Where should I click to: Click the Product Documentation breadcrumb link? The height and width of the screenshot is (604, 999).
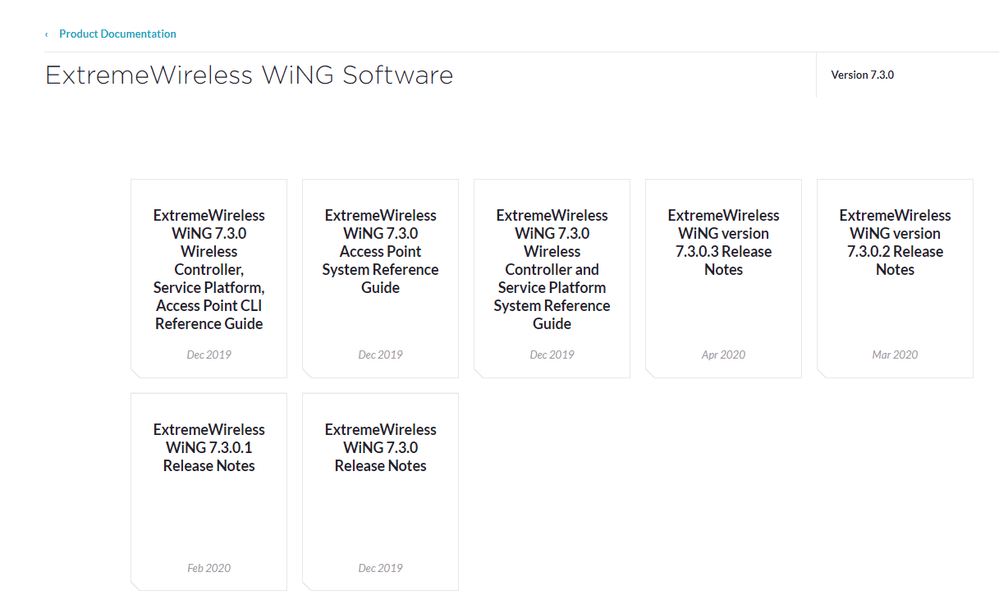(x=117, y=34)
